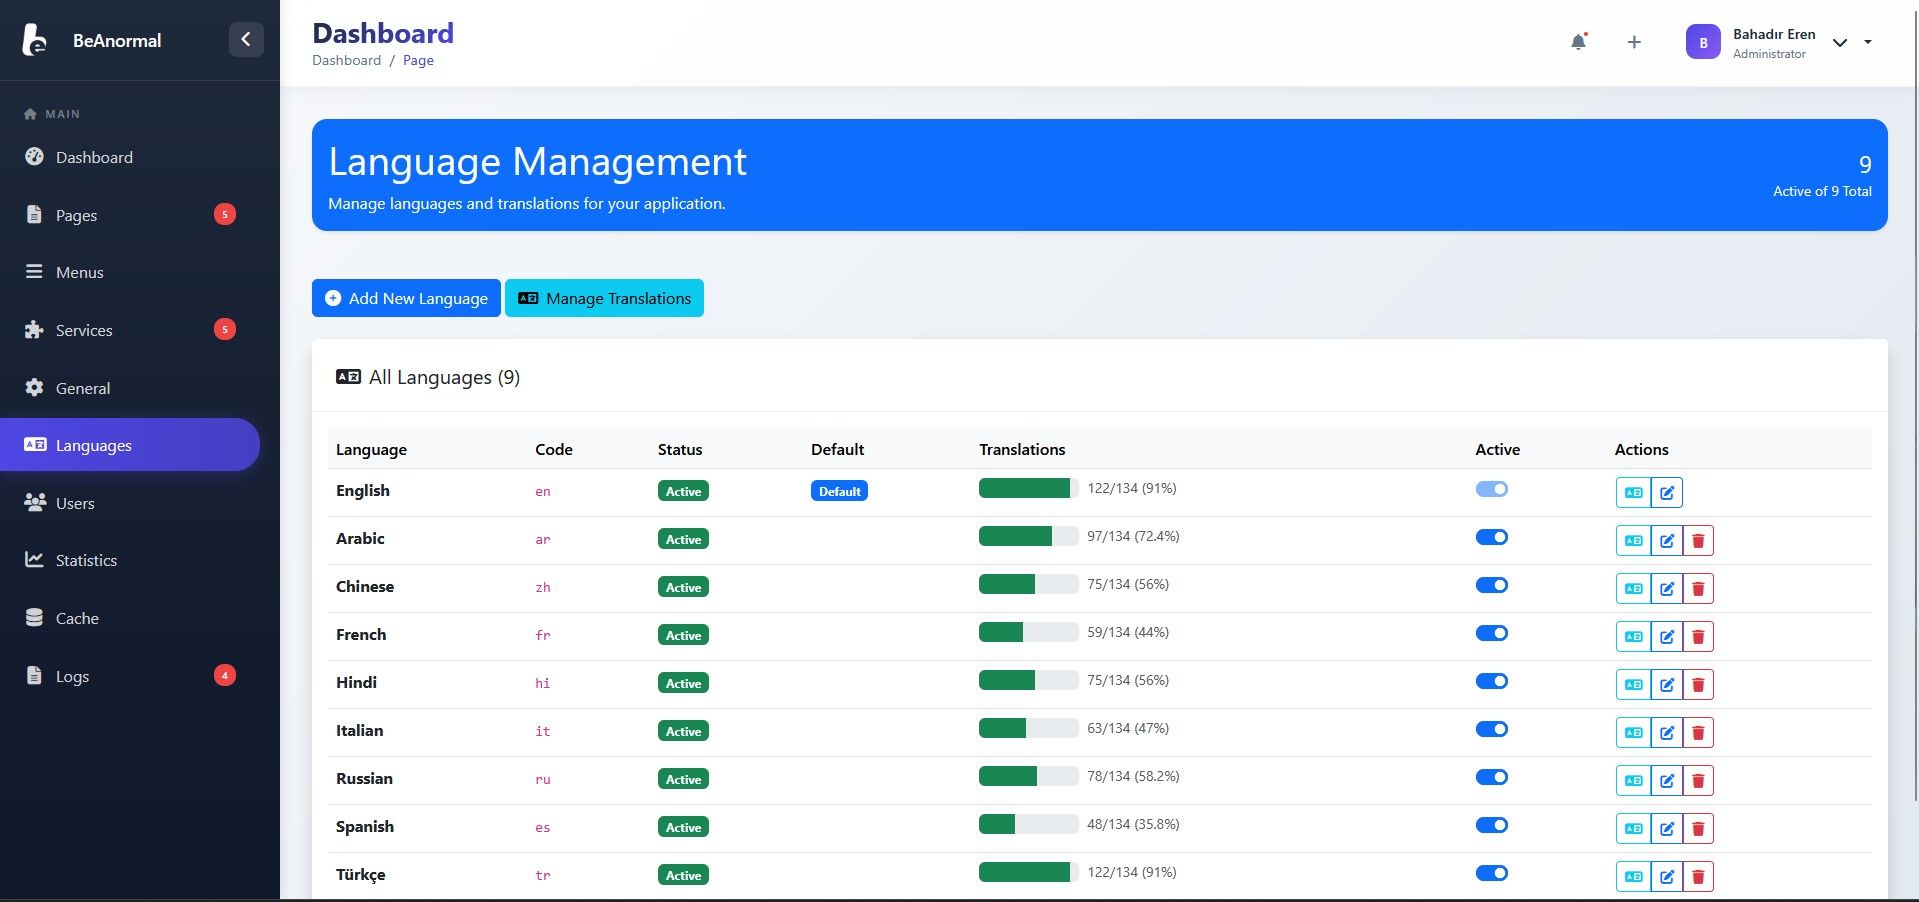Click the notification bell icon
This screenshot has width=1919, height=902.
point(1578,42)
